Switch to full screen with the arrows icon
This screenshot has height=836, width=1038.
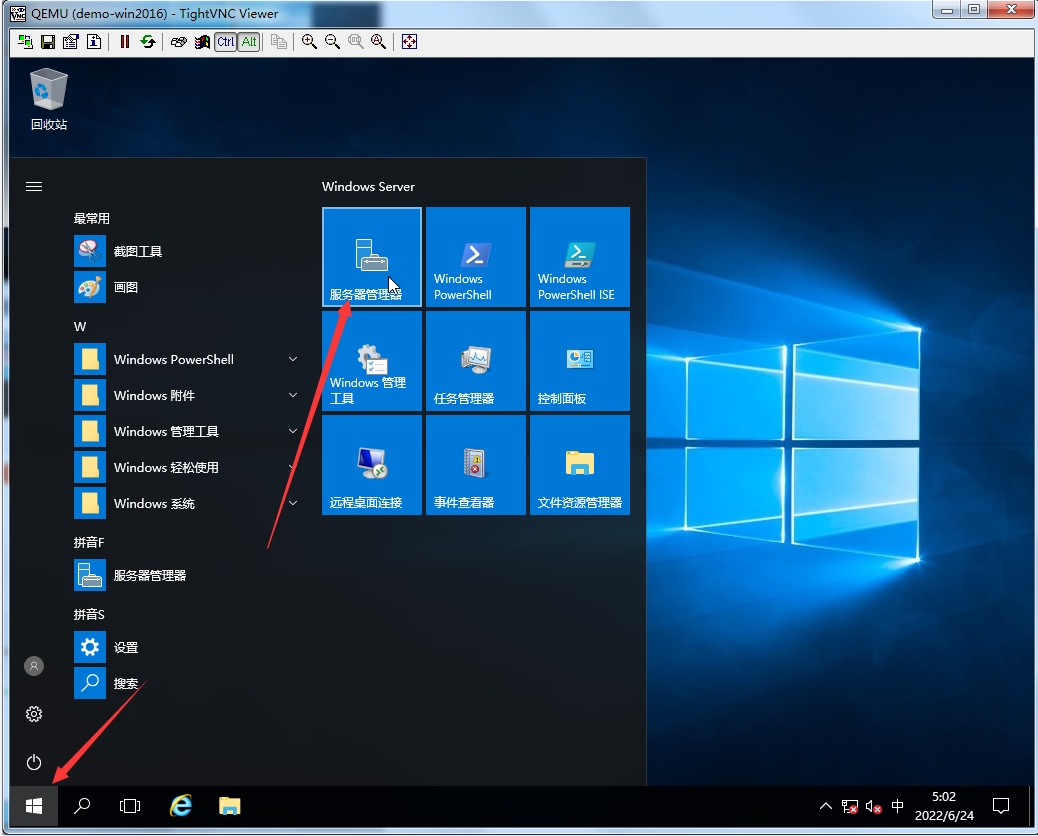409,42
